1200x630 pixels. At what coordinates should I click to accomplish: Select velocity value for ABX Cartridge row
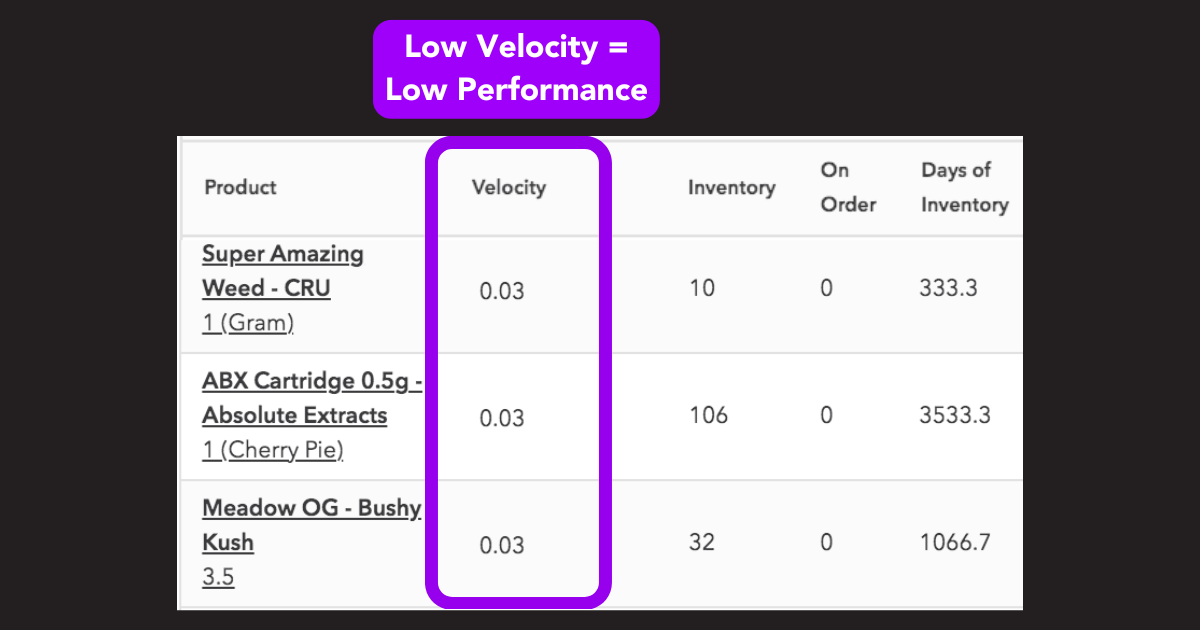tap(502, 418)
